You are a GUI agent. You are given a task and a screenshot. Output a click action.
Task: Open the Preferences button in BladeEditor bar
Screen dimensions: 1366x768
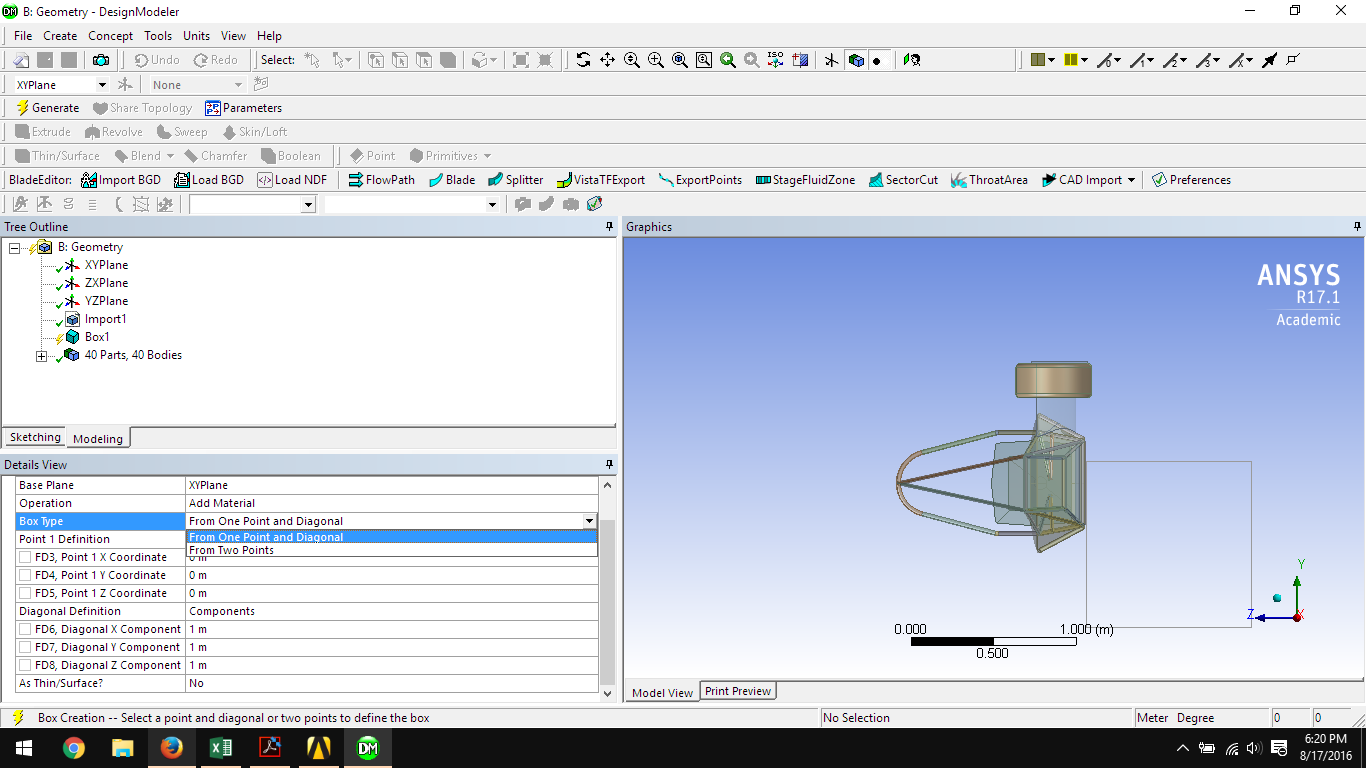1190,180
